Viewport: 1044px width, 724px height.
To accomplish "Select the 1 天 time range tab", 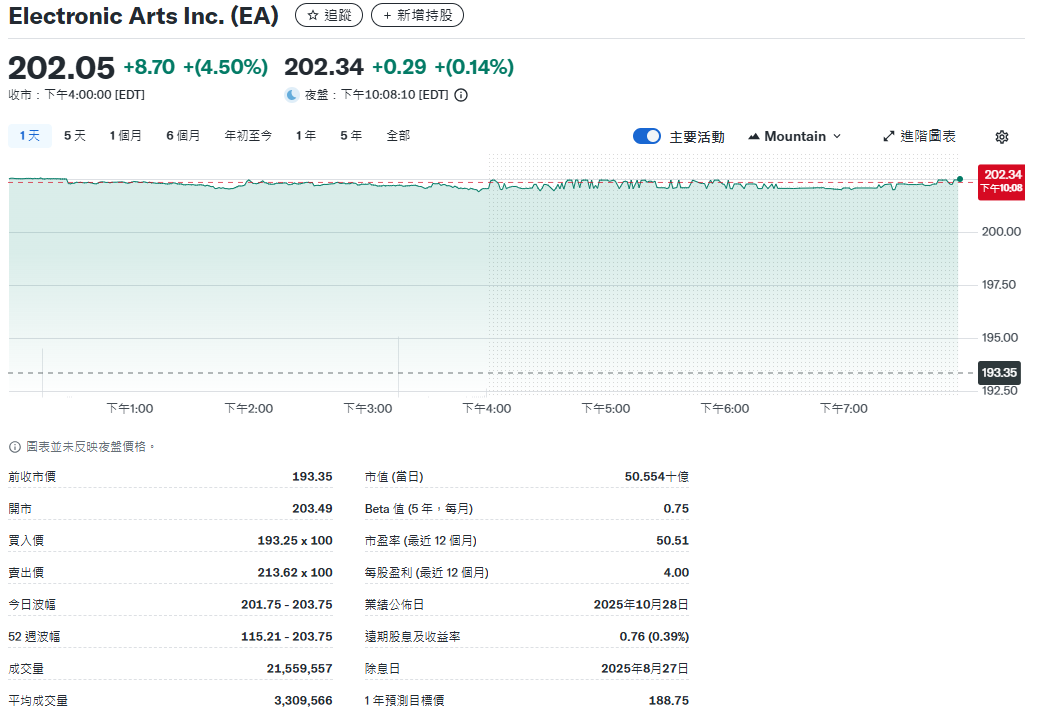I will 30,136.
